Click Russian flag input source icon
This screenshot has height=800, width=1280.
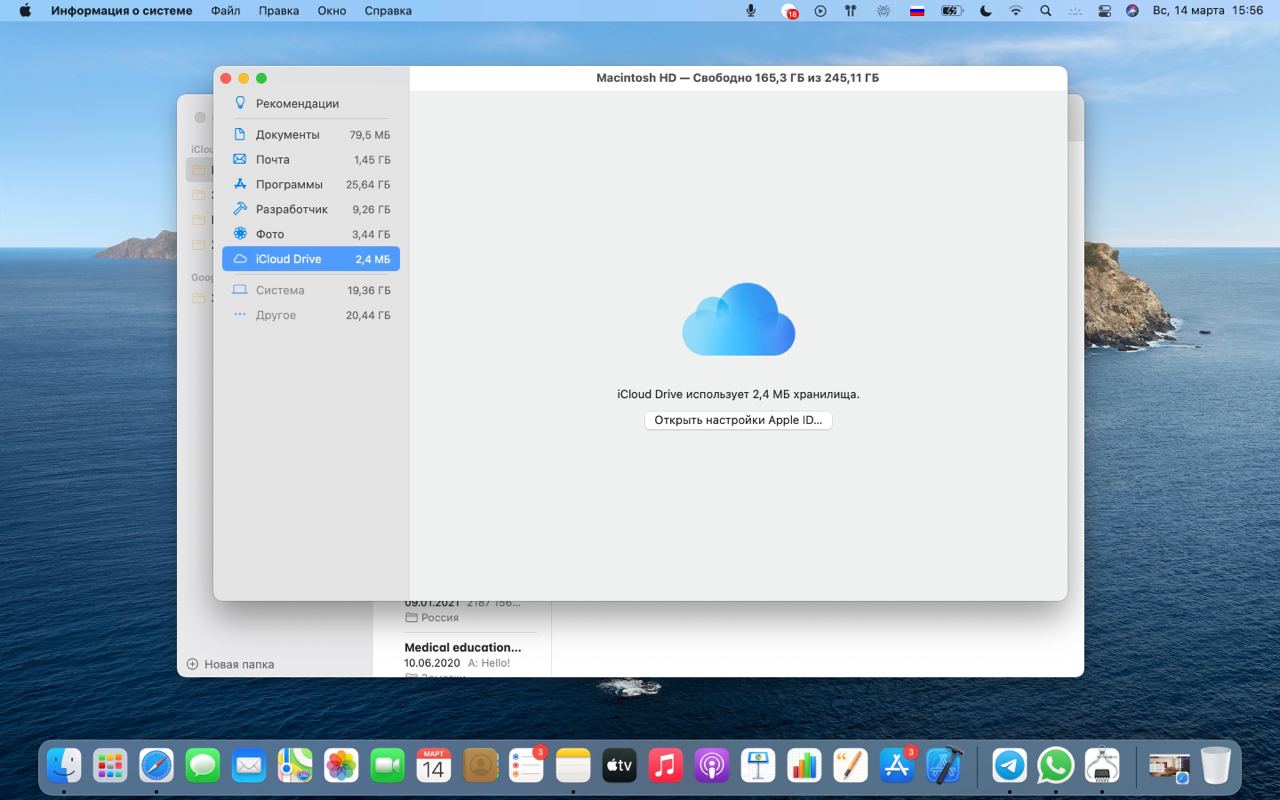pos(917,11)
